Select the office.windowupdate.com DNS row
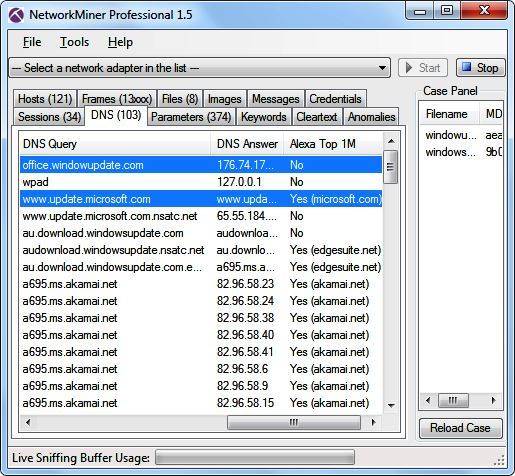 pos(201,165)
